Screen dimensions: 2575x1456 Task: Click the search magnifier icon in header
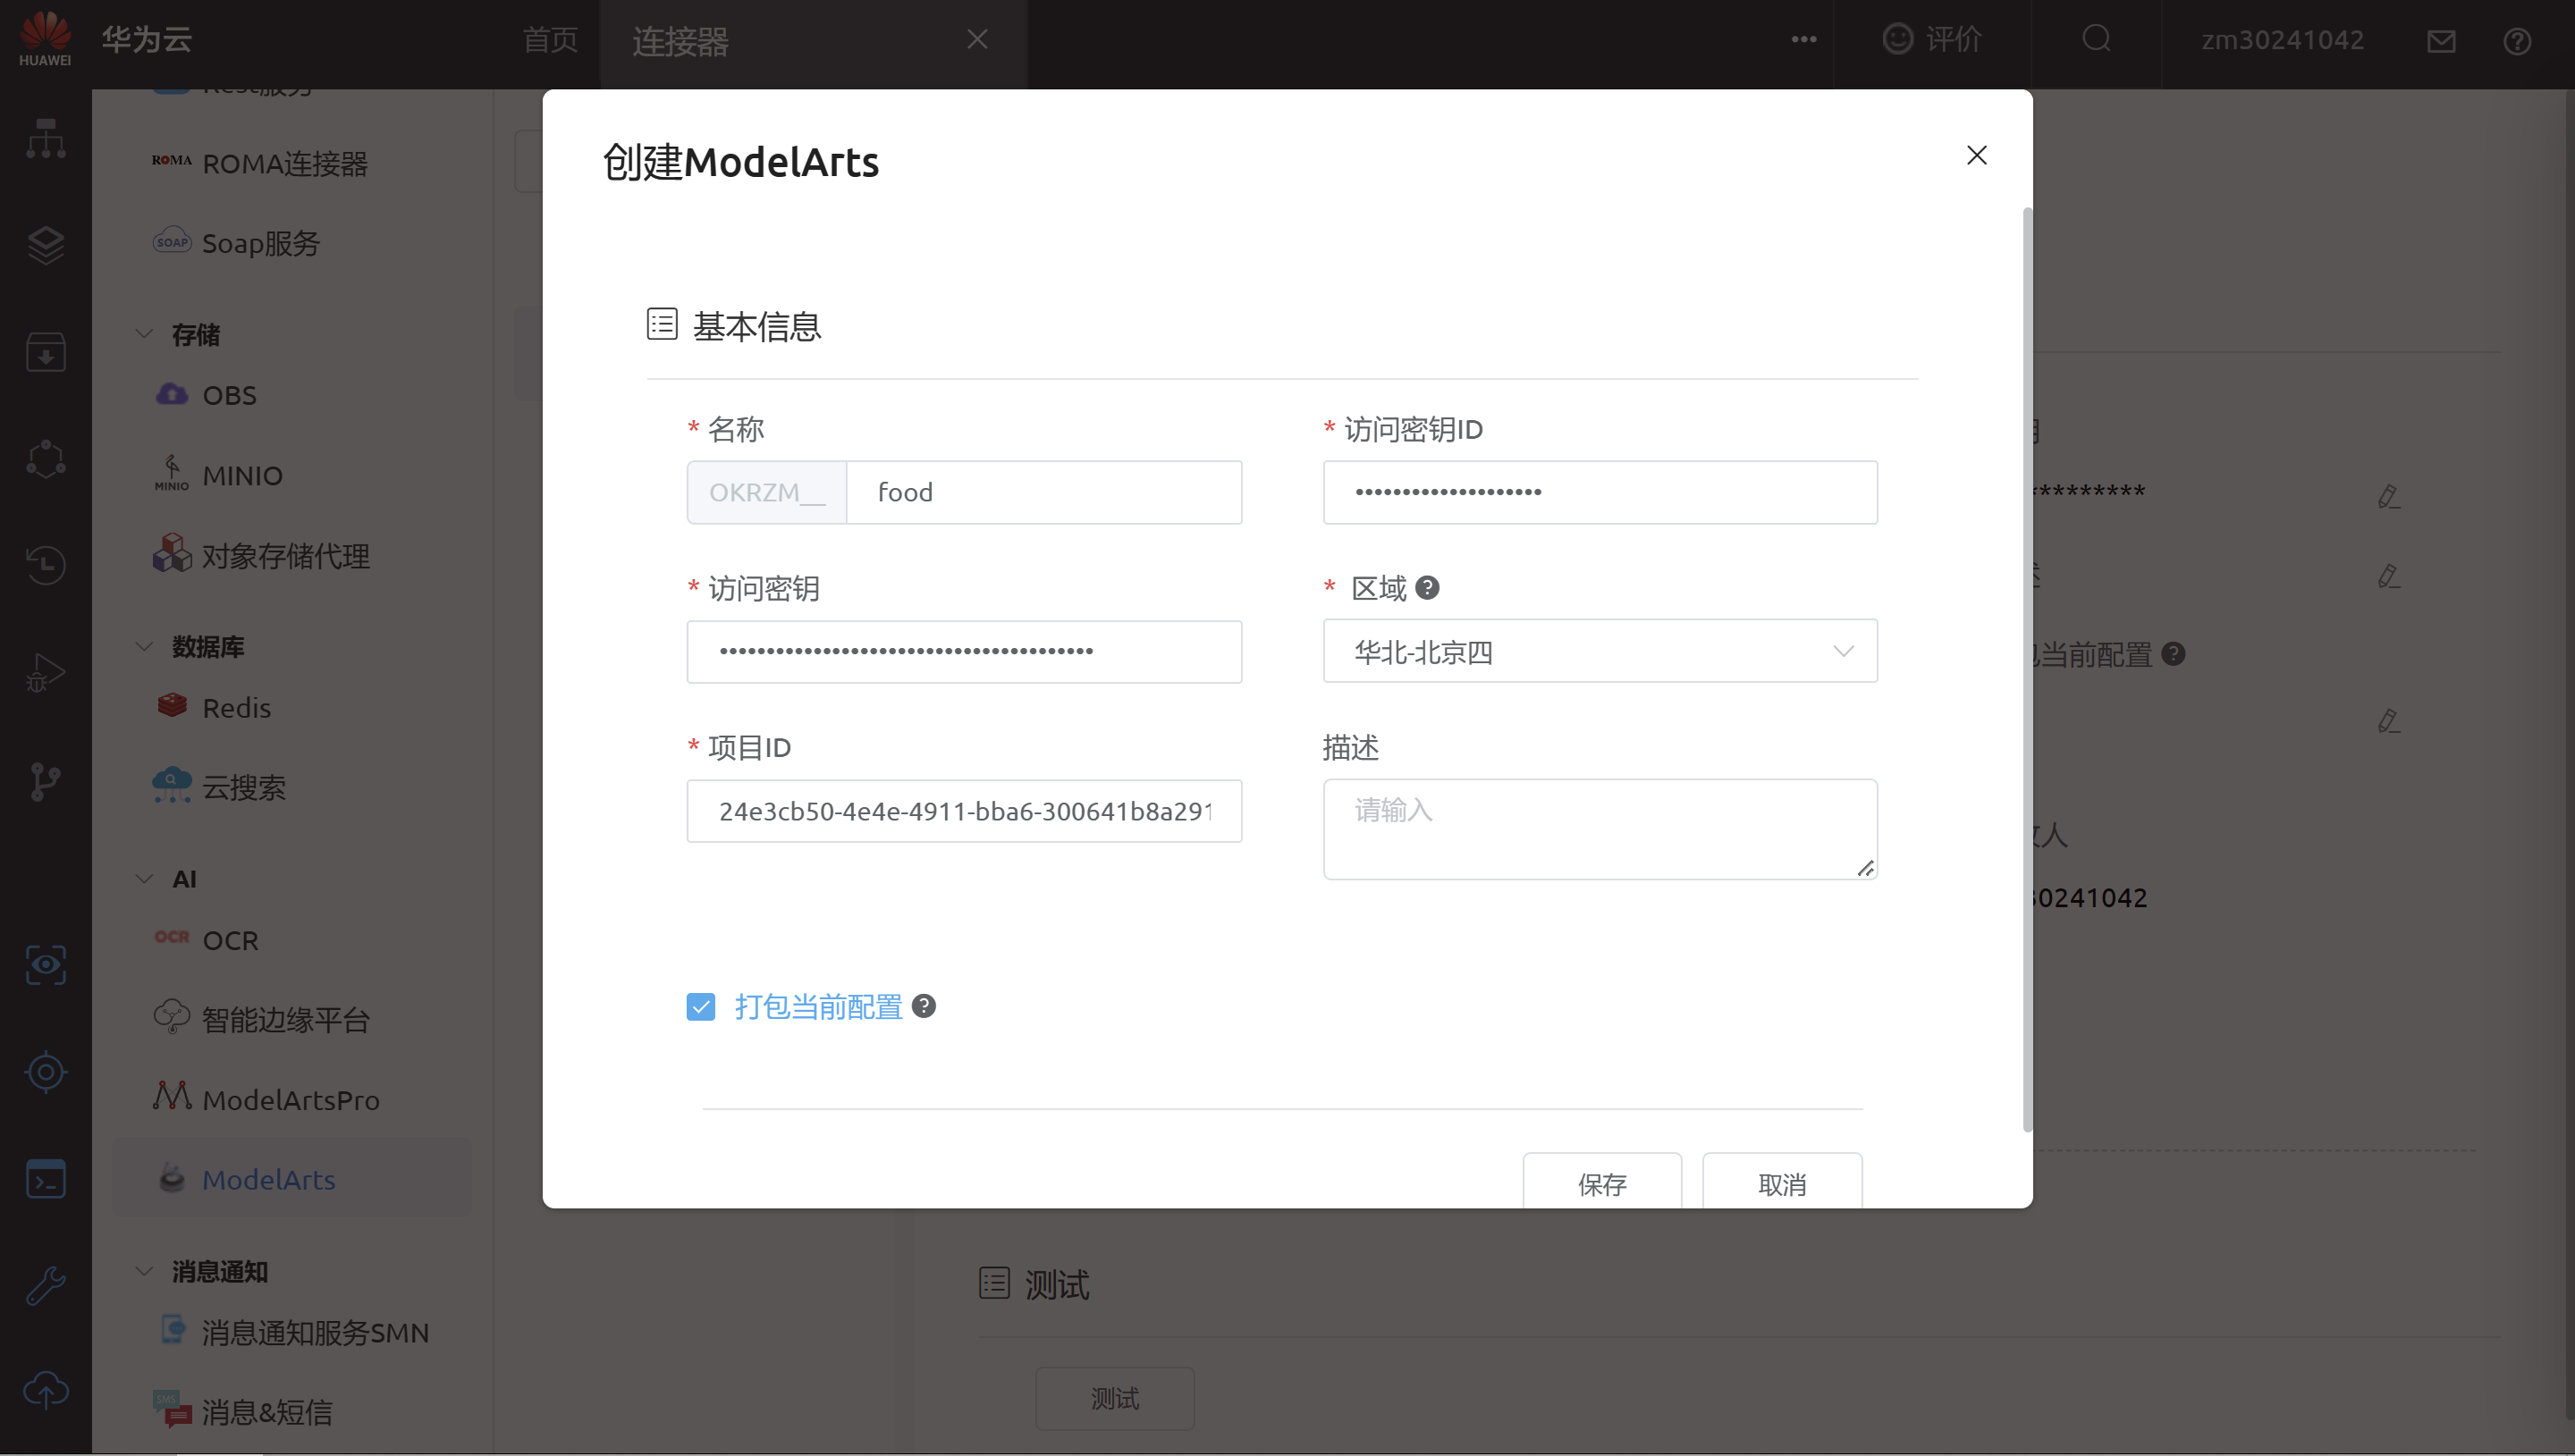(2096, 39)
